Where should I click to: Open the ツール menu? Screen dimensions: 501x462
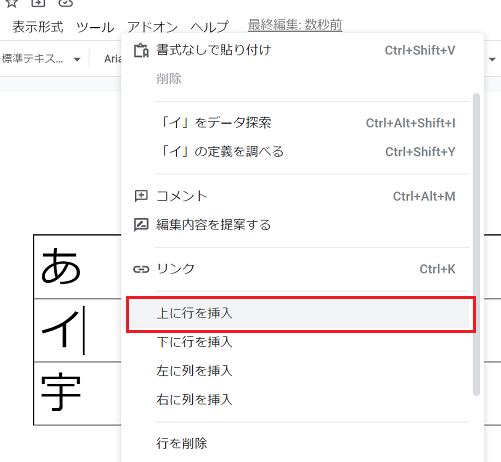coord(95,27)
